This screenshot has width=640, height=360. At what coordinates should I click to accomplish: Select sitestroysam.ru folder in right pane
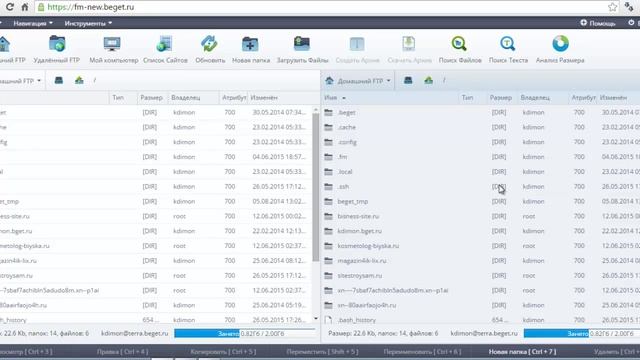tap(360, 276)
